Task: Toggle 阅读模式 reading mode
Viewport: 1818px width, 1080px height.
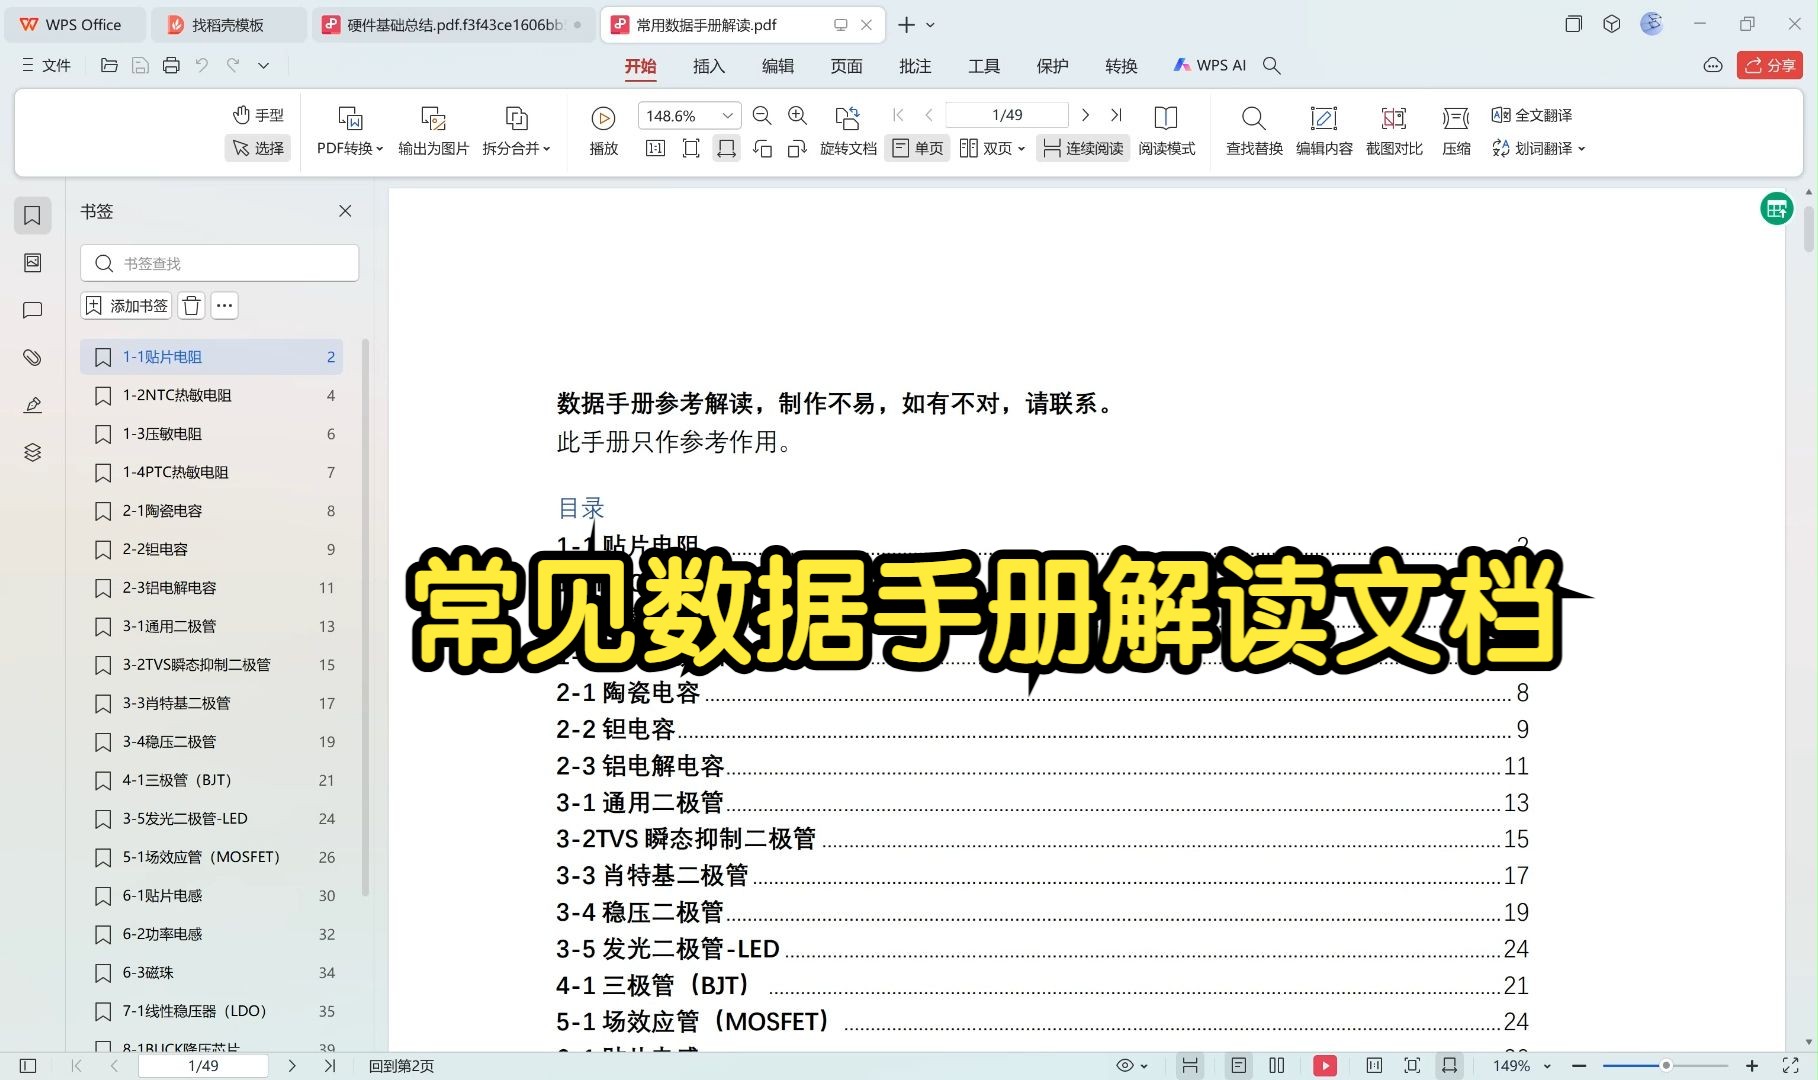Action: coord(1166,131)
